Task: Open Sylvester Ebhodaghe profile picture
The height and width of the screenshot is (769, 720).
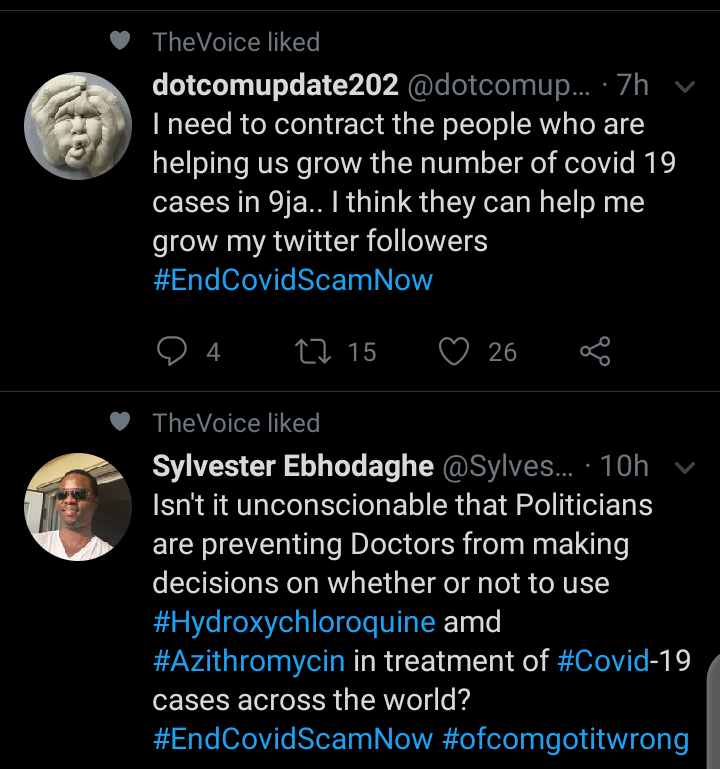Action: click(x=78, y=507)
